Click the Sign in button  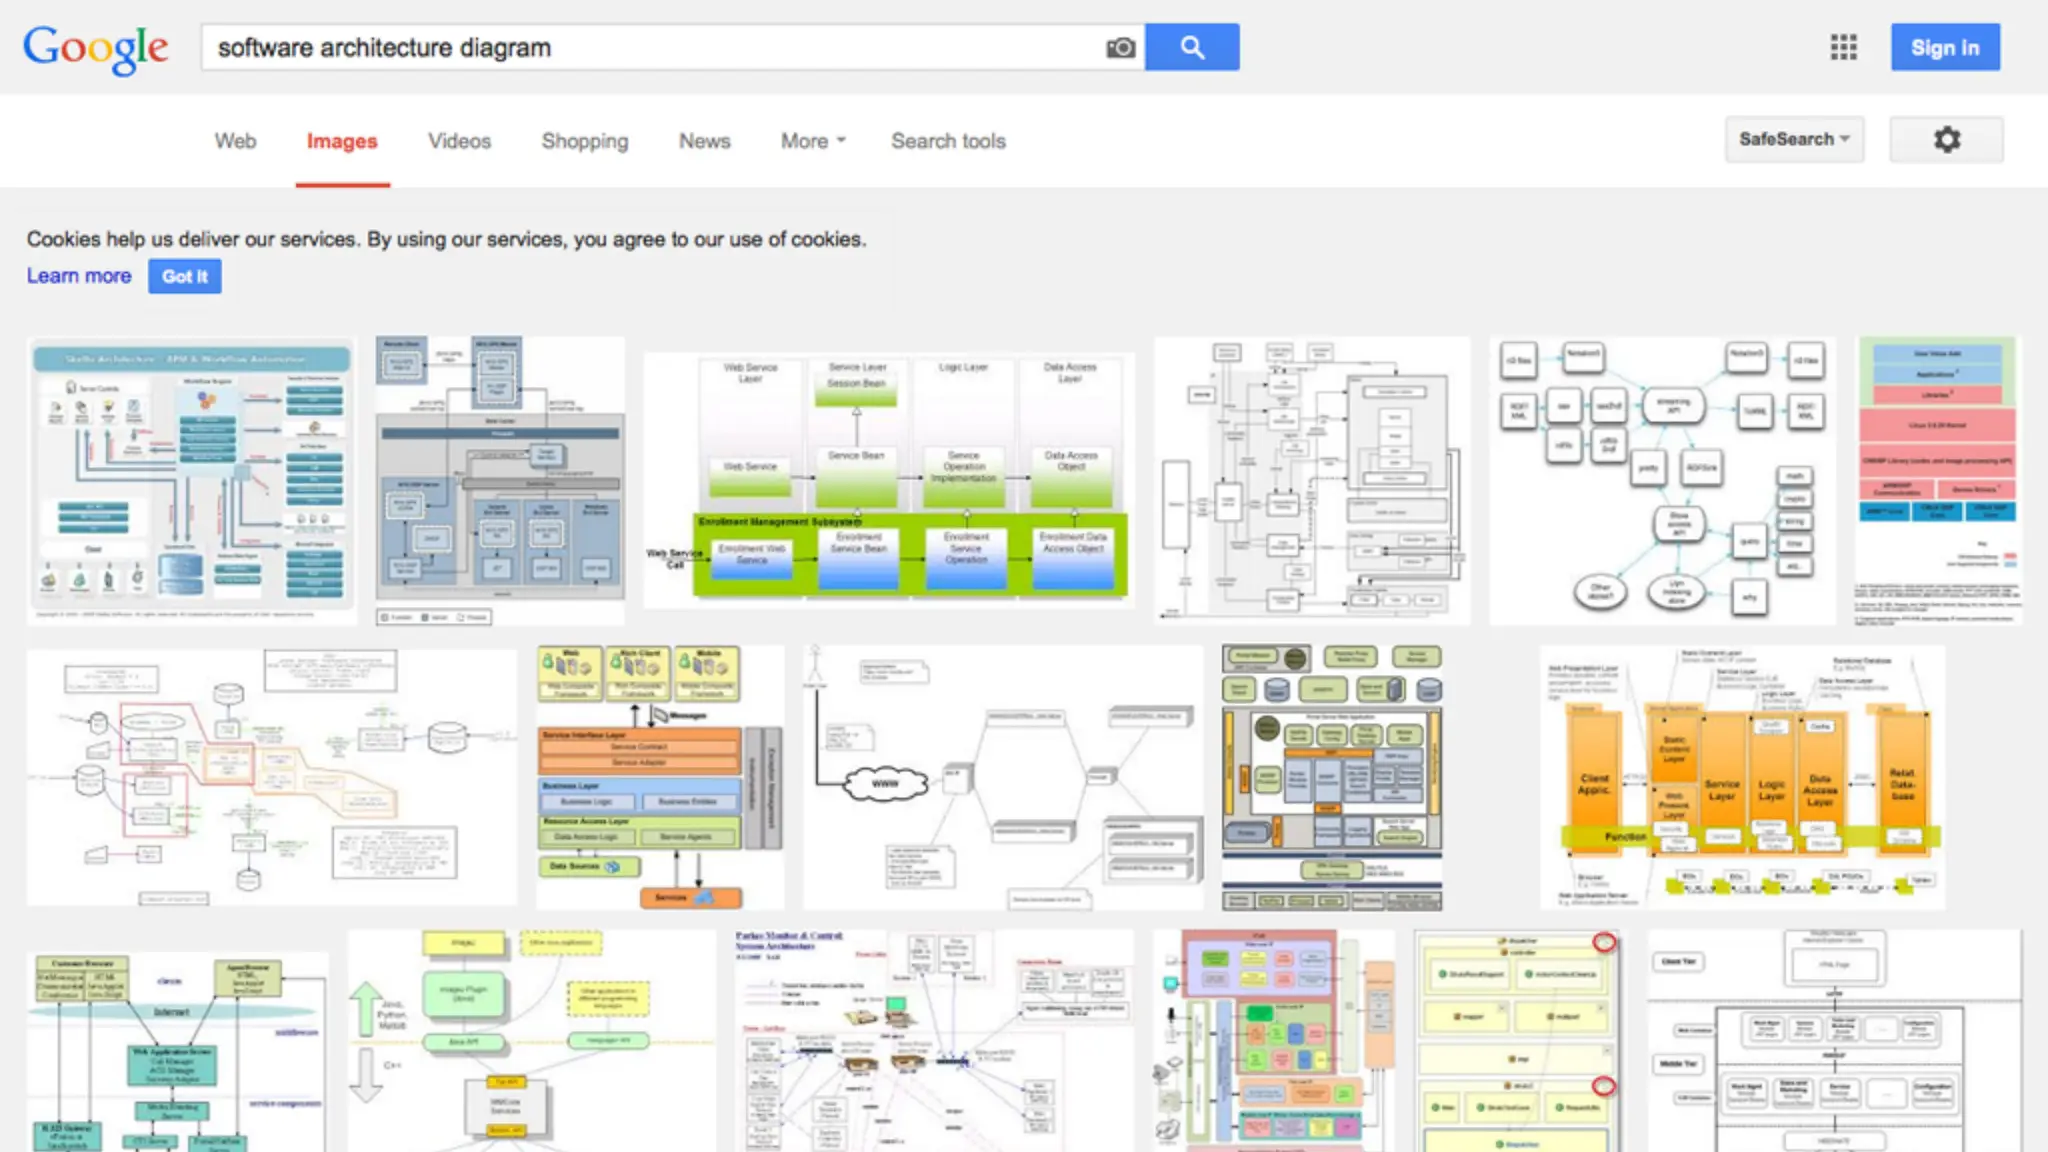[x=1944, y=47]
